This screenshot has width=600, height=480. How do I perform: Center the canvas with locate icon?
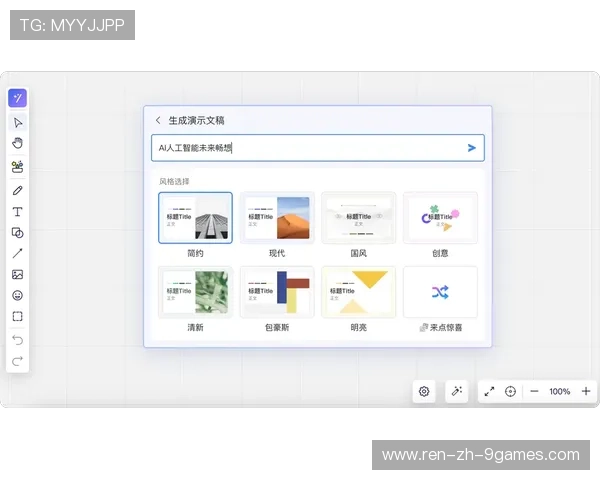point(510,392)
